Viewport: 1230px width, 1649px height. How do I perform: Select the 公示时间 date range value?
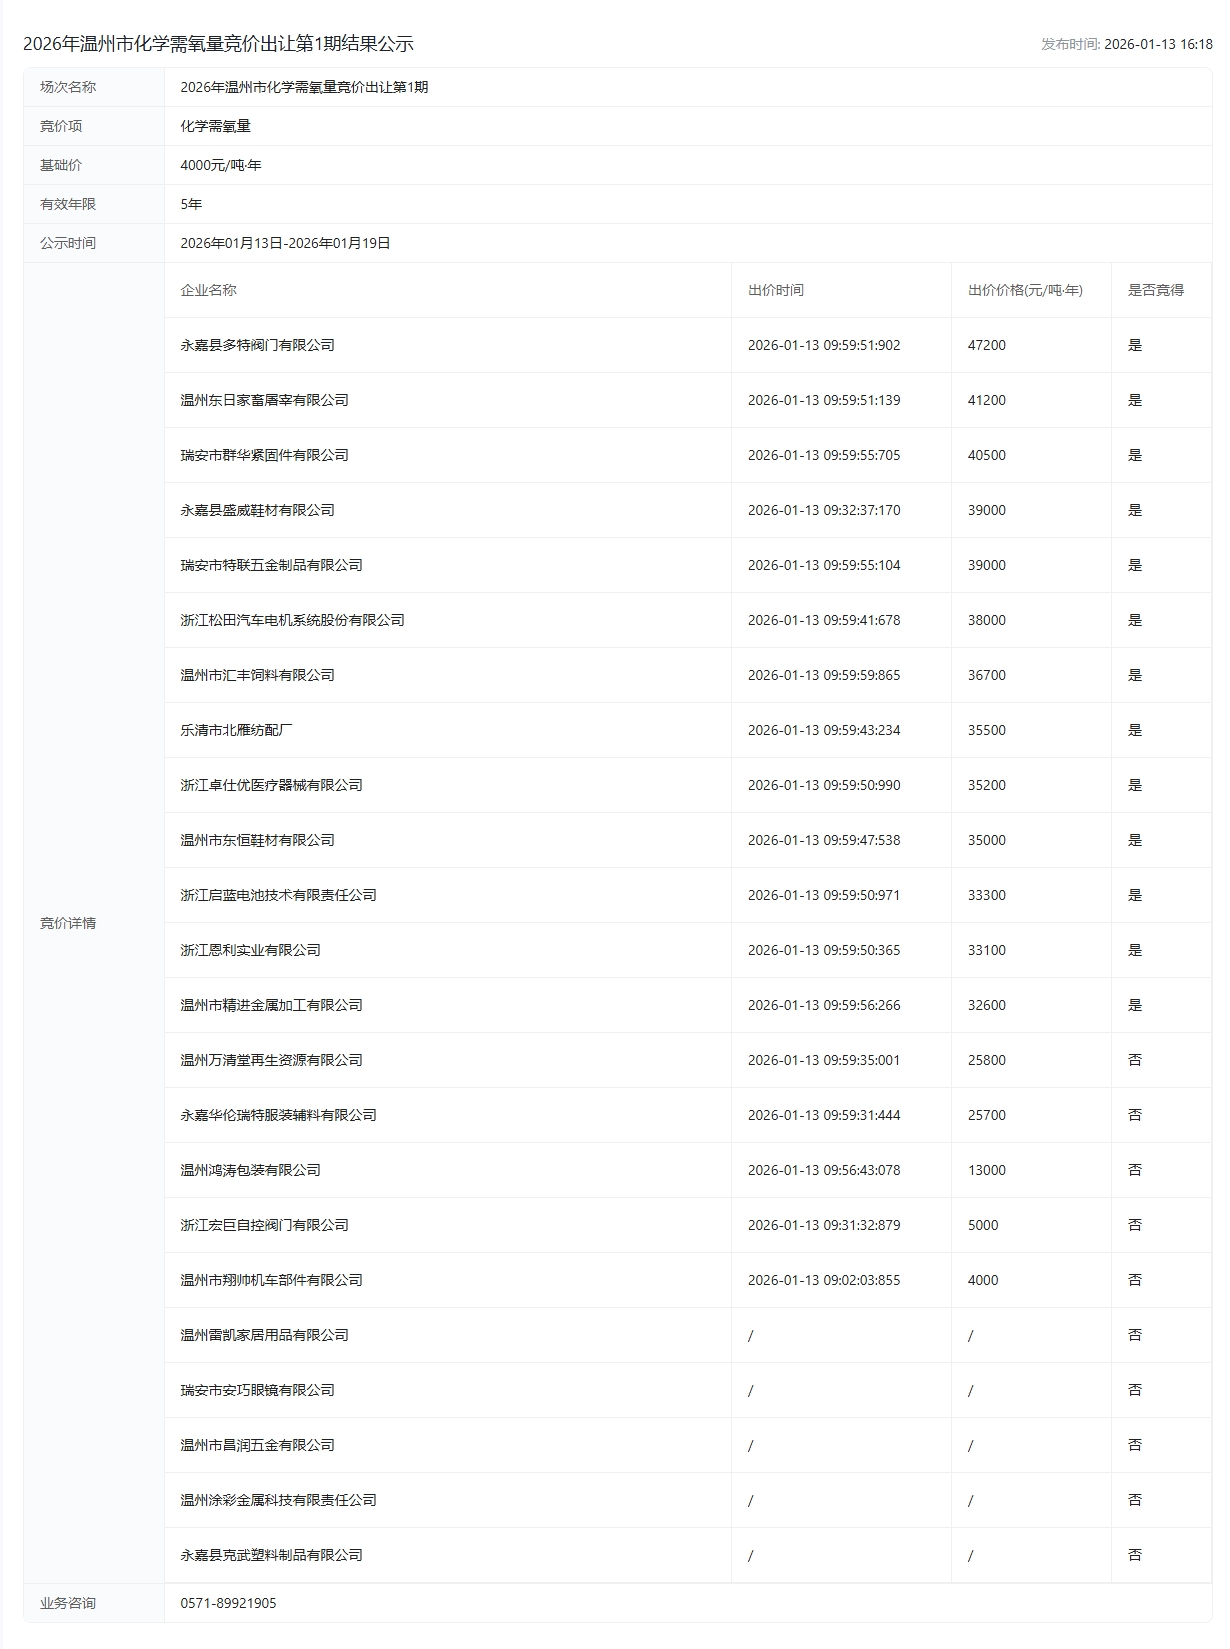coord(285,243)
